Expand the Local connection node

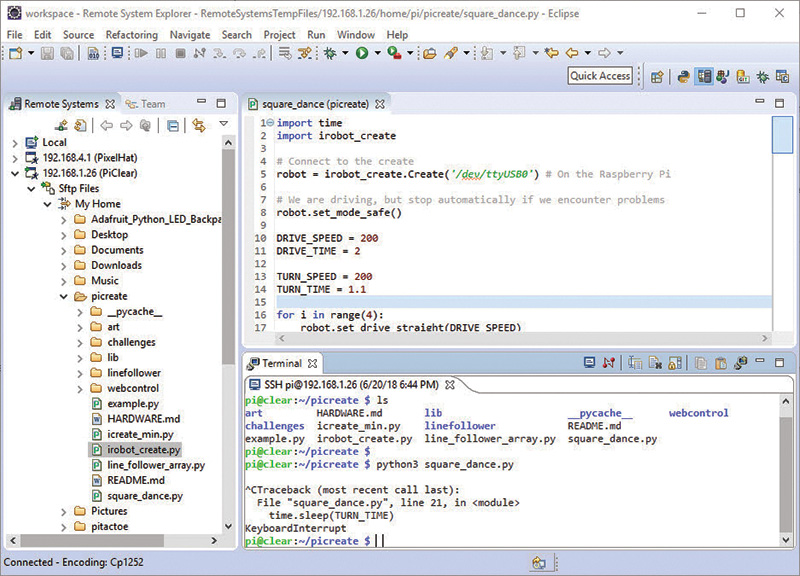(x=15, y=143)
